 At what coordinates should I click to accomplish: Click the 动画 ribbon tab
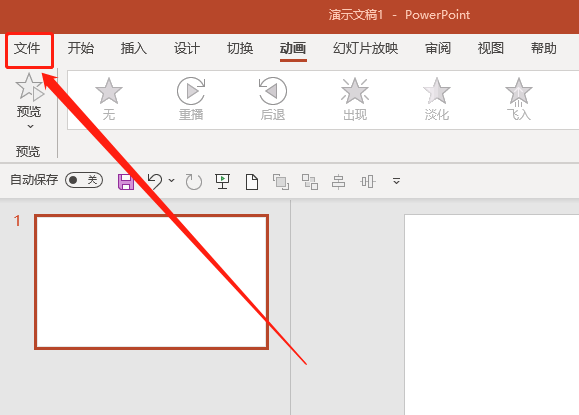click(293, 48)
